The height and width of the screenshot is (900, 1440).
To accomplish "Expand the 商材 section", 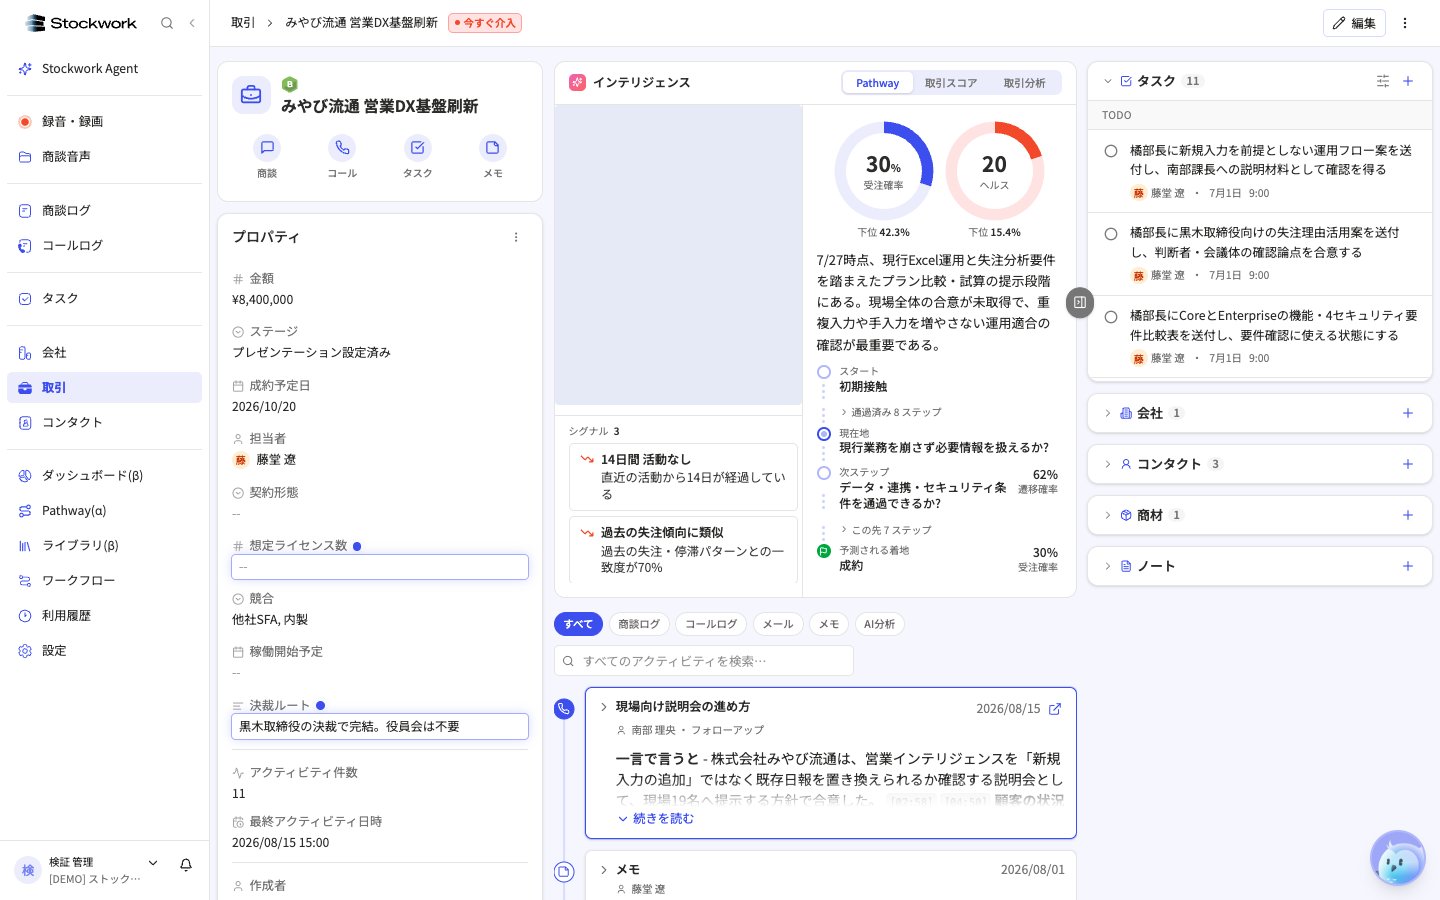I will point(1108,515).
